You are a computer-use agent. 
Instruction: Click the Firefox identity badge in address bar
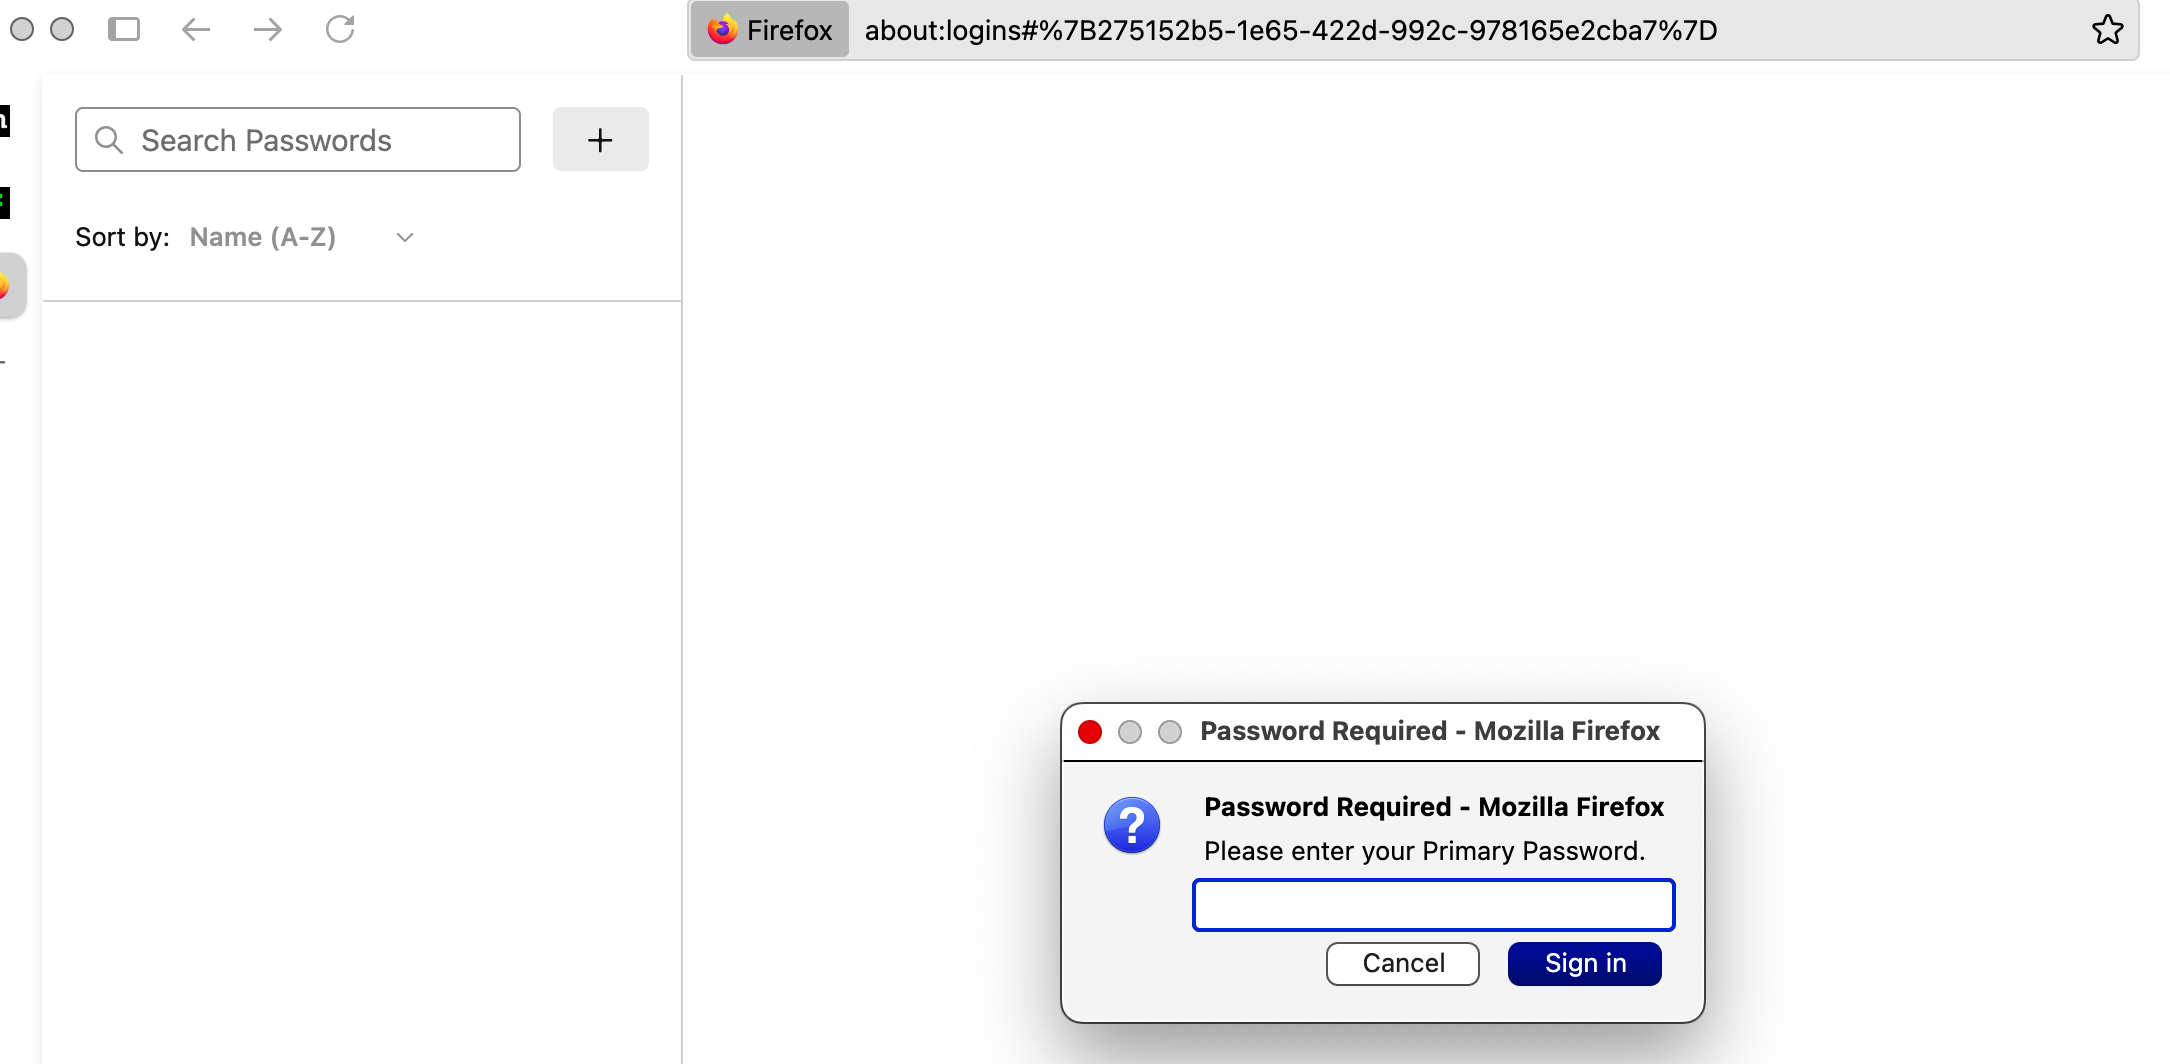[x=770, y=30]
